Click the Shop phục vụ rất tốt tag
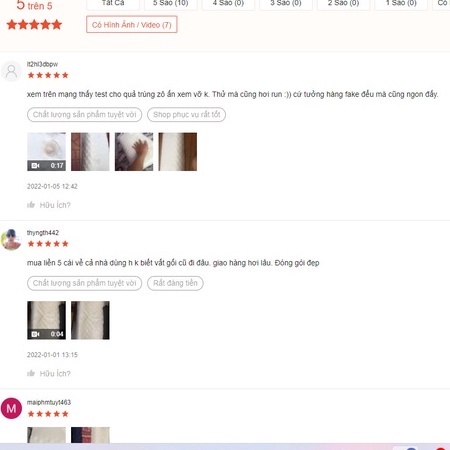The height and width of the screenshot is (450, 450). pyautogui.click(x=186, y=115)
